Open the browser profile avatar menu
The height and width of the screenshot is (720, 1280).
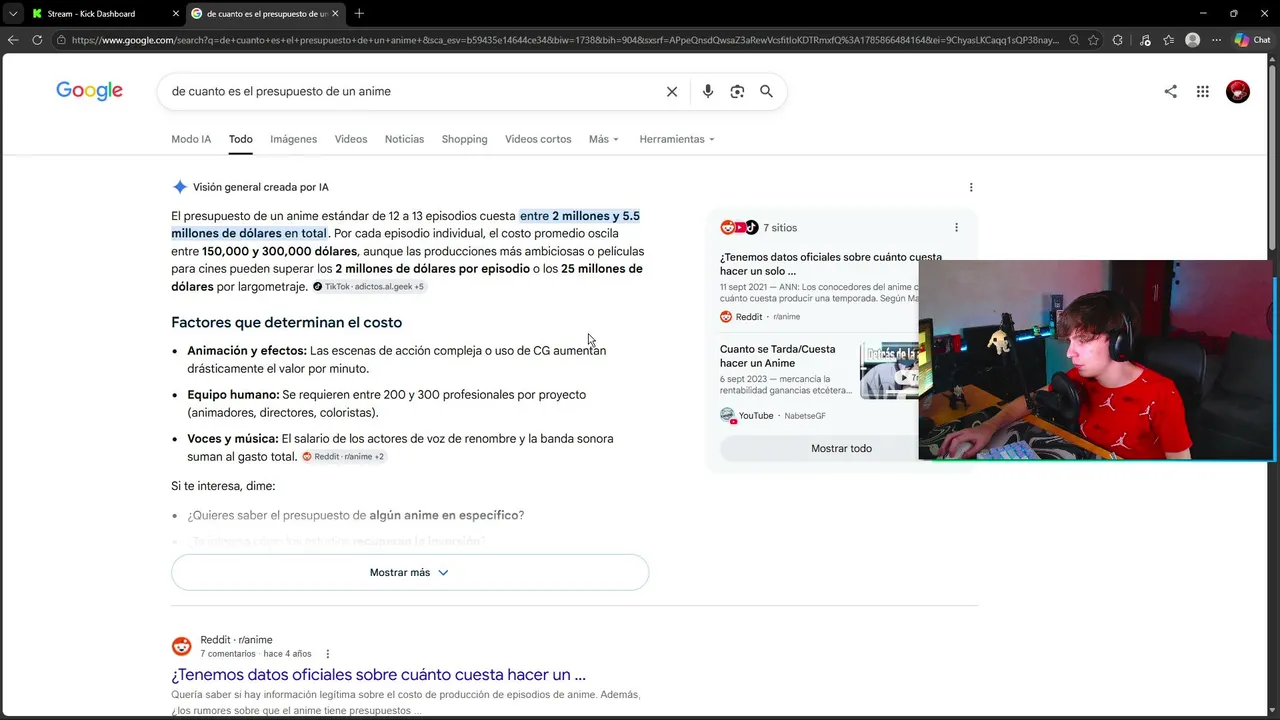[1192, 40]
